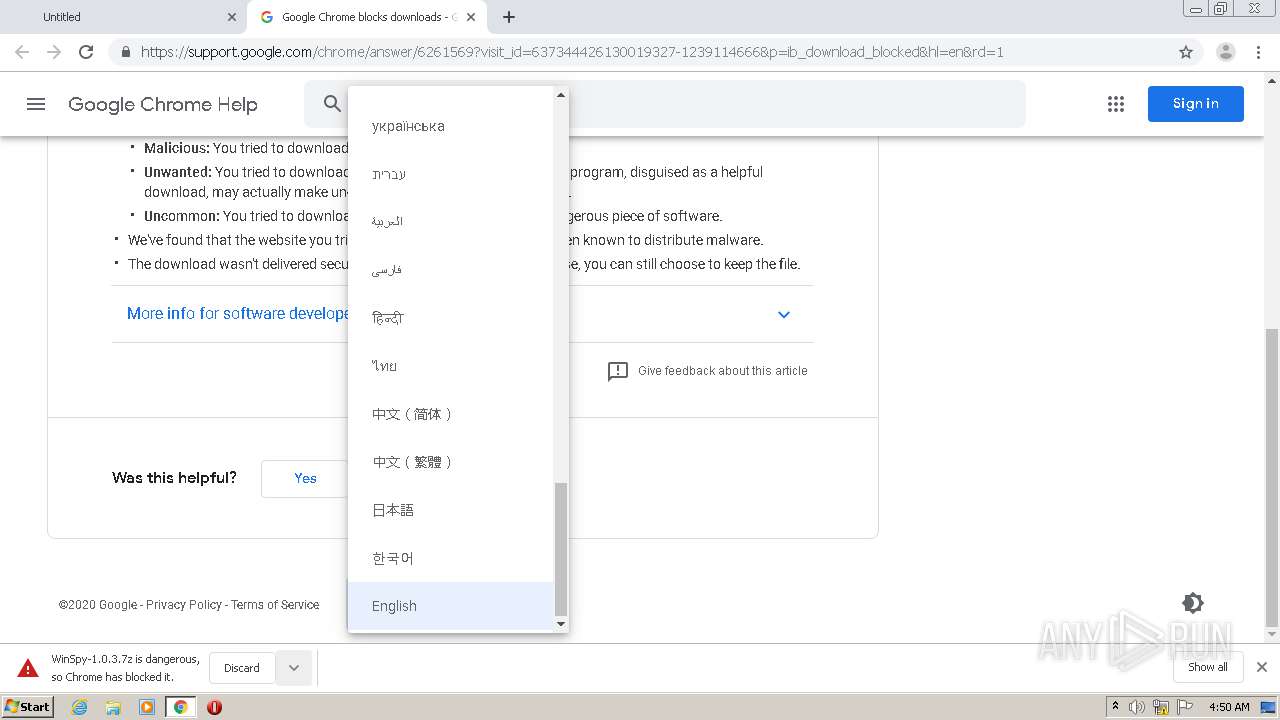
Task: Expand download options arrow next to Discard
Action: pos(294,668)
